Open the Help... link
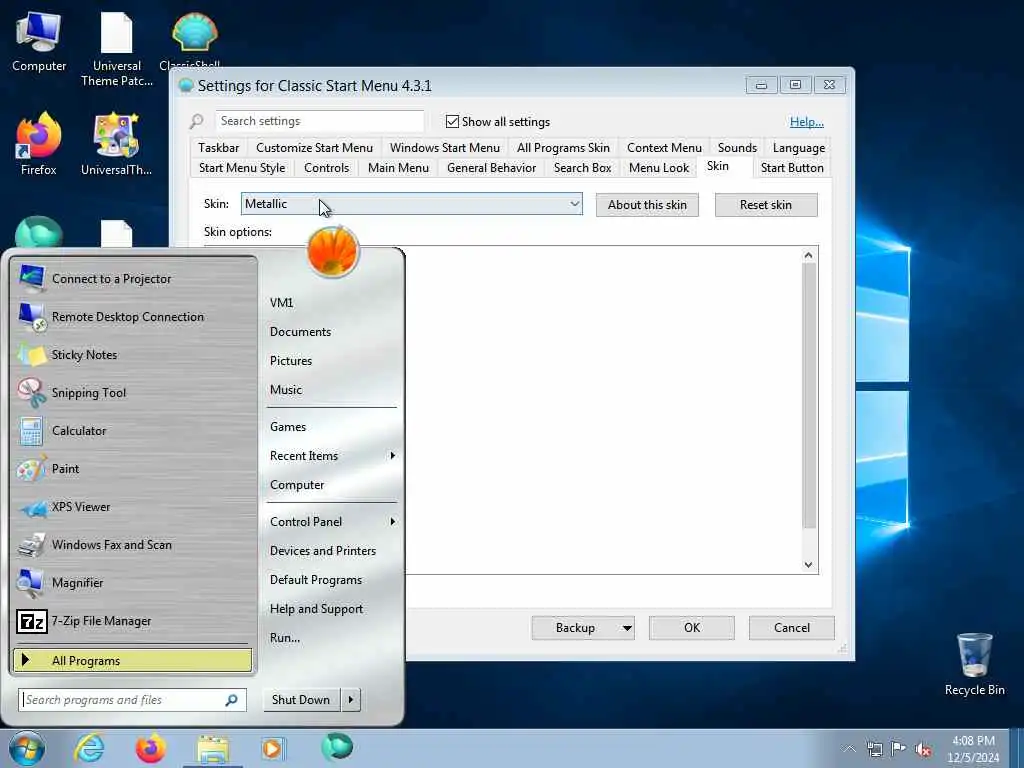Image resolution: width=1024 pixels, height=768 pixels. (807, 121)
